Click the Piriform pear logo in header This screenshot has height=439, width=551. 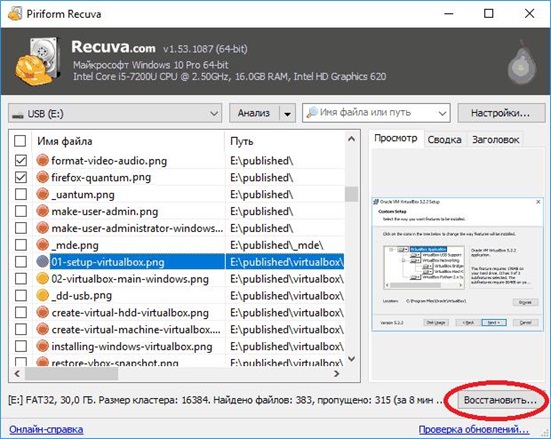click(522, 64)
